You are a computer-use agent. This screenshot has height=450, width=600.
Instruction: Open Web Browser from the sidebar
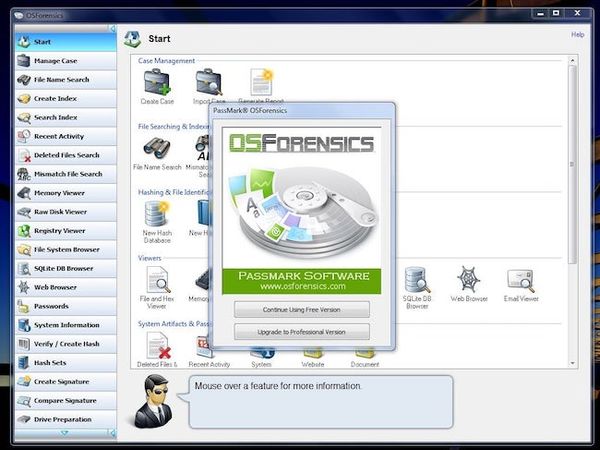click(66, 287)
